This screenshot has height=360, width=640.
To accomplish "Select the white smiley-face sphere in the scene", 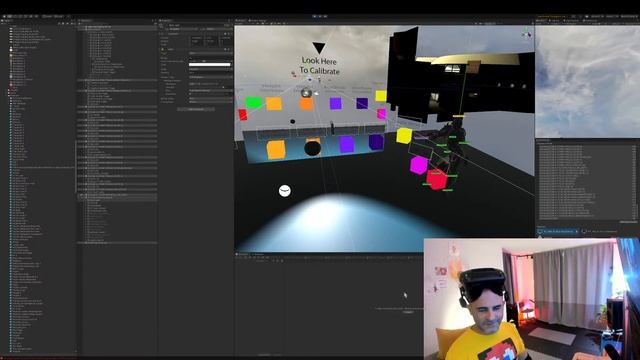I will pos(284,191).
